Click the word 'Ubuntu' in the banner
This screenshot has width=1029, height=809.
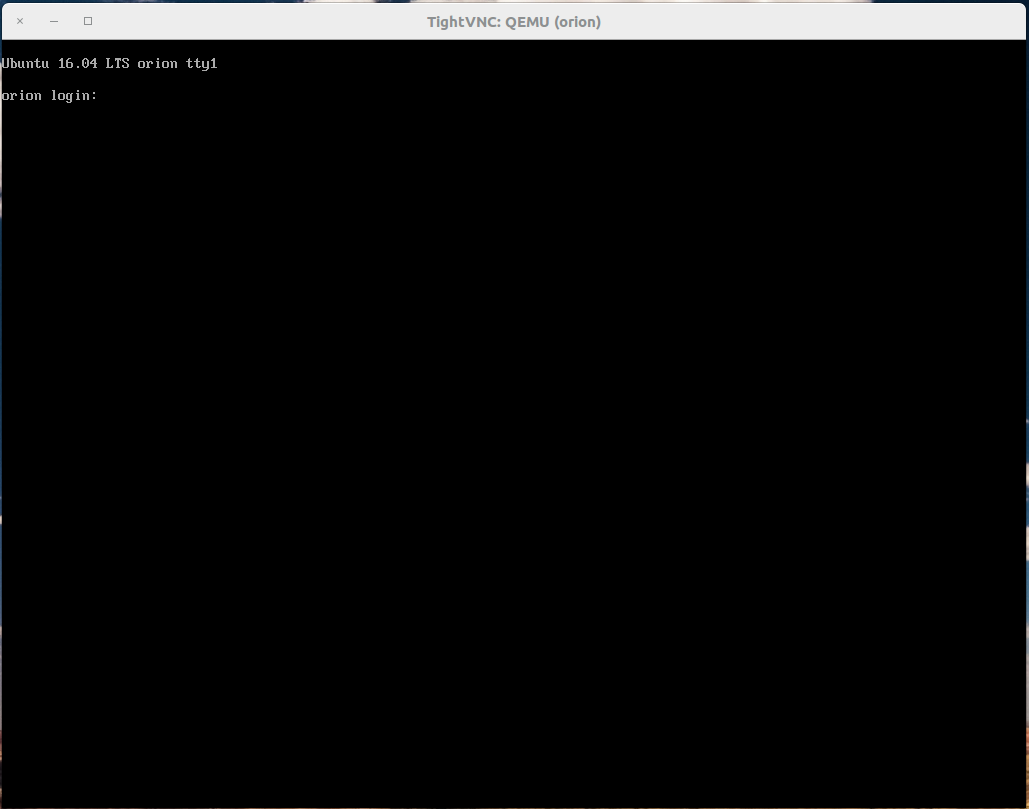[x=26, y=64]
